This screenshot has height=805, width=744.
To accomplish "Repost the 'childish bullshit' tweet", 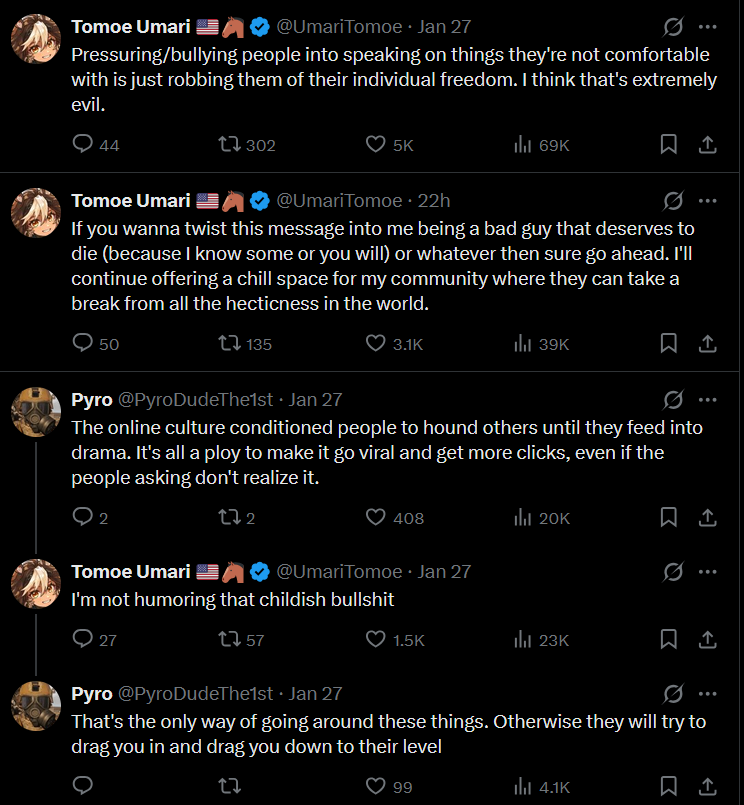I will pyautogui.click(x=229, y=639).
